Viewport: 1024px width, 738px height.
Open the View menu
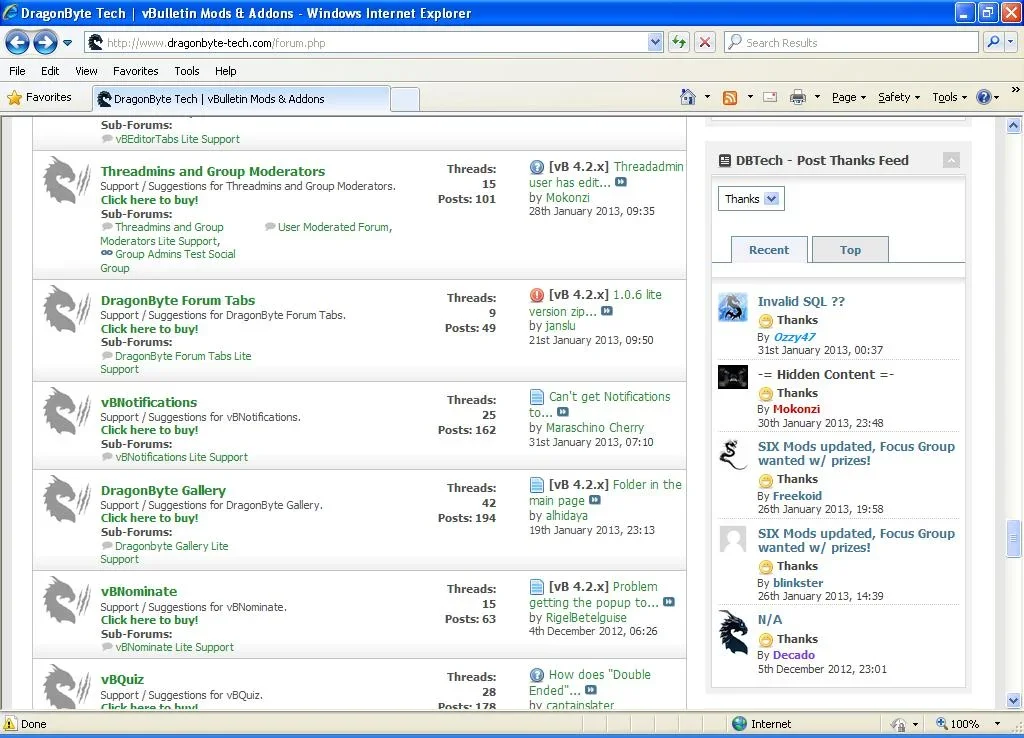(x=86, y=71)
